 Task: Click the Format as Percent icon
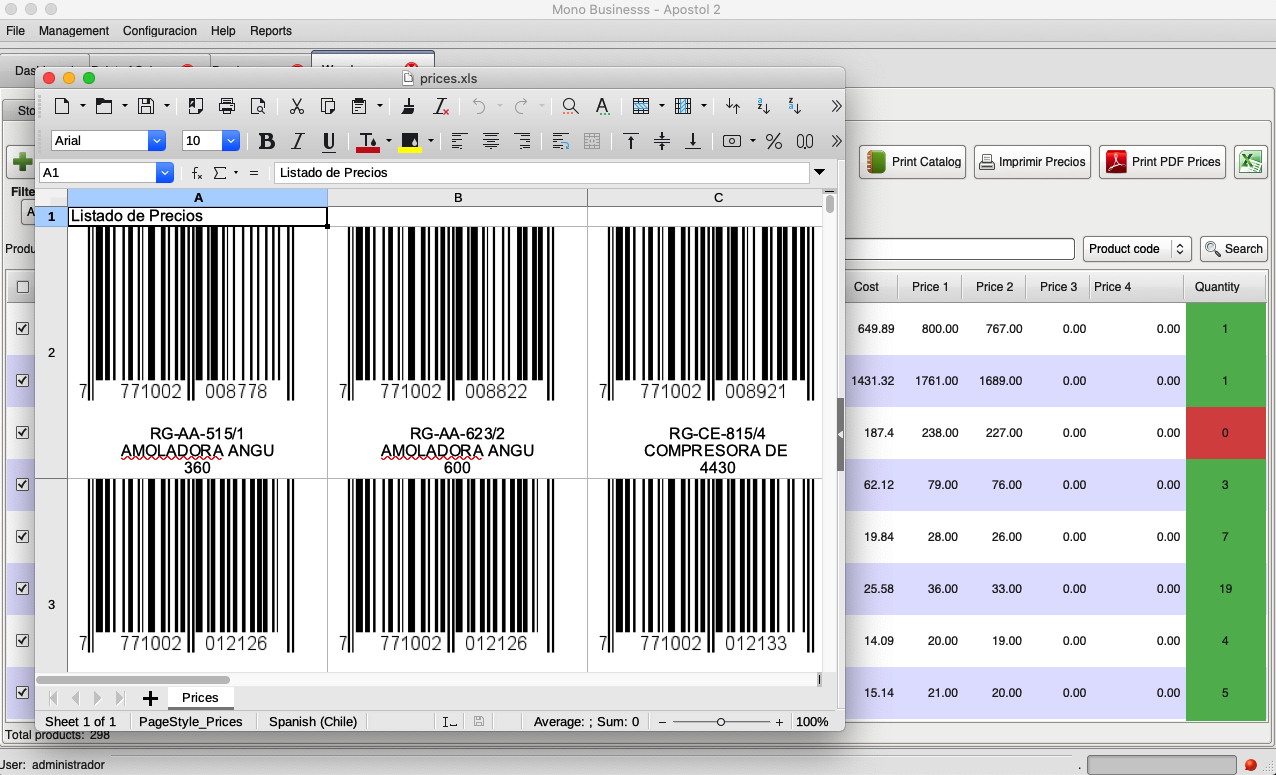tap(773, 141)
